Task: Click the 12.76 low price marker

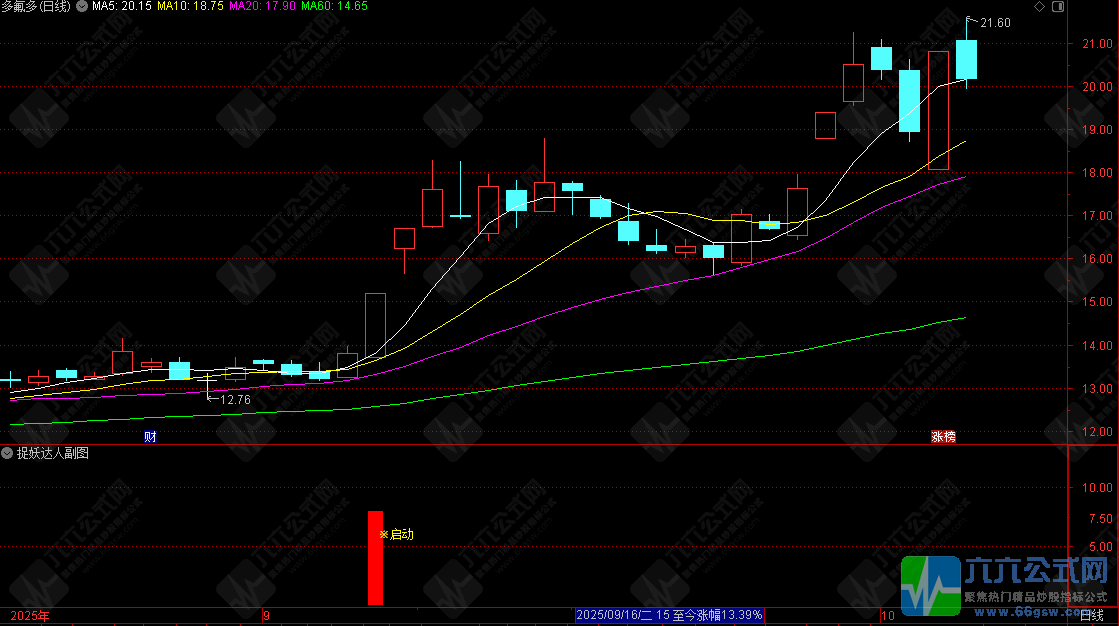Action: click(x=236, y=400)
